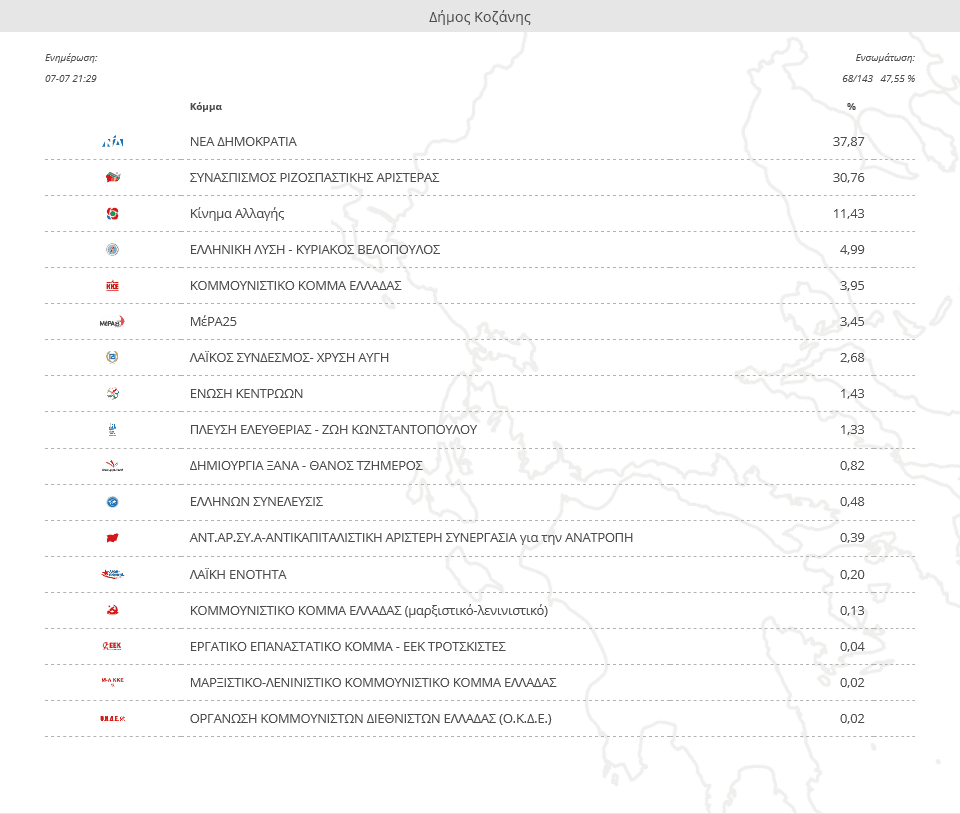
Task: Click the Ενημέρωση label
Action: coord(71,58)
